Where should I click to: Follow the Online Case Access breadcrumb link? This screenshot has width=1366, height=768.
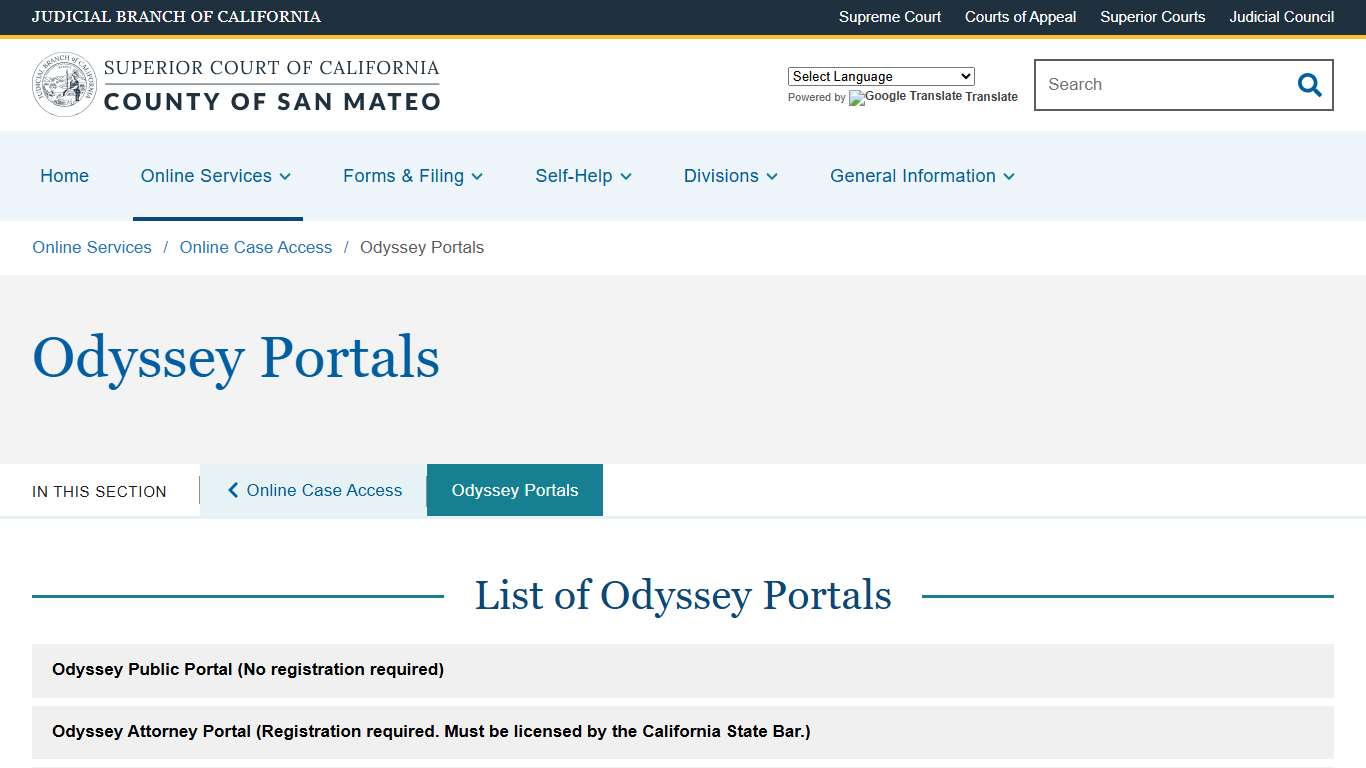pyautogui.click(x=255, y=247)
